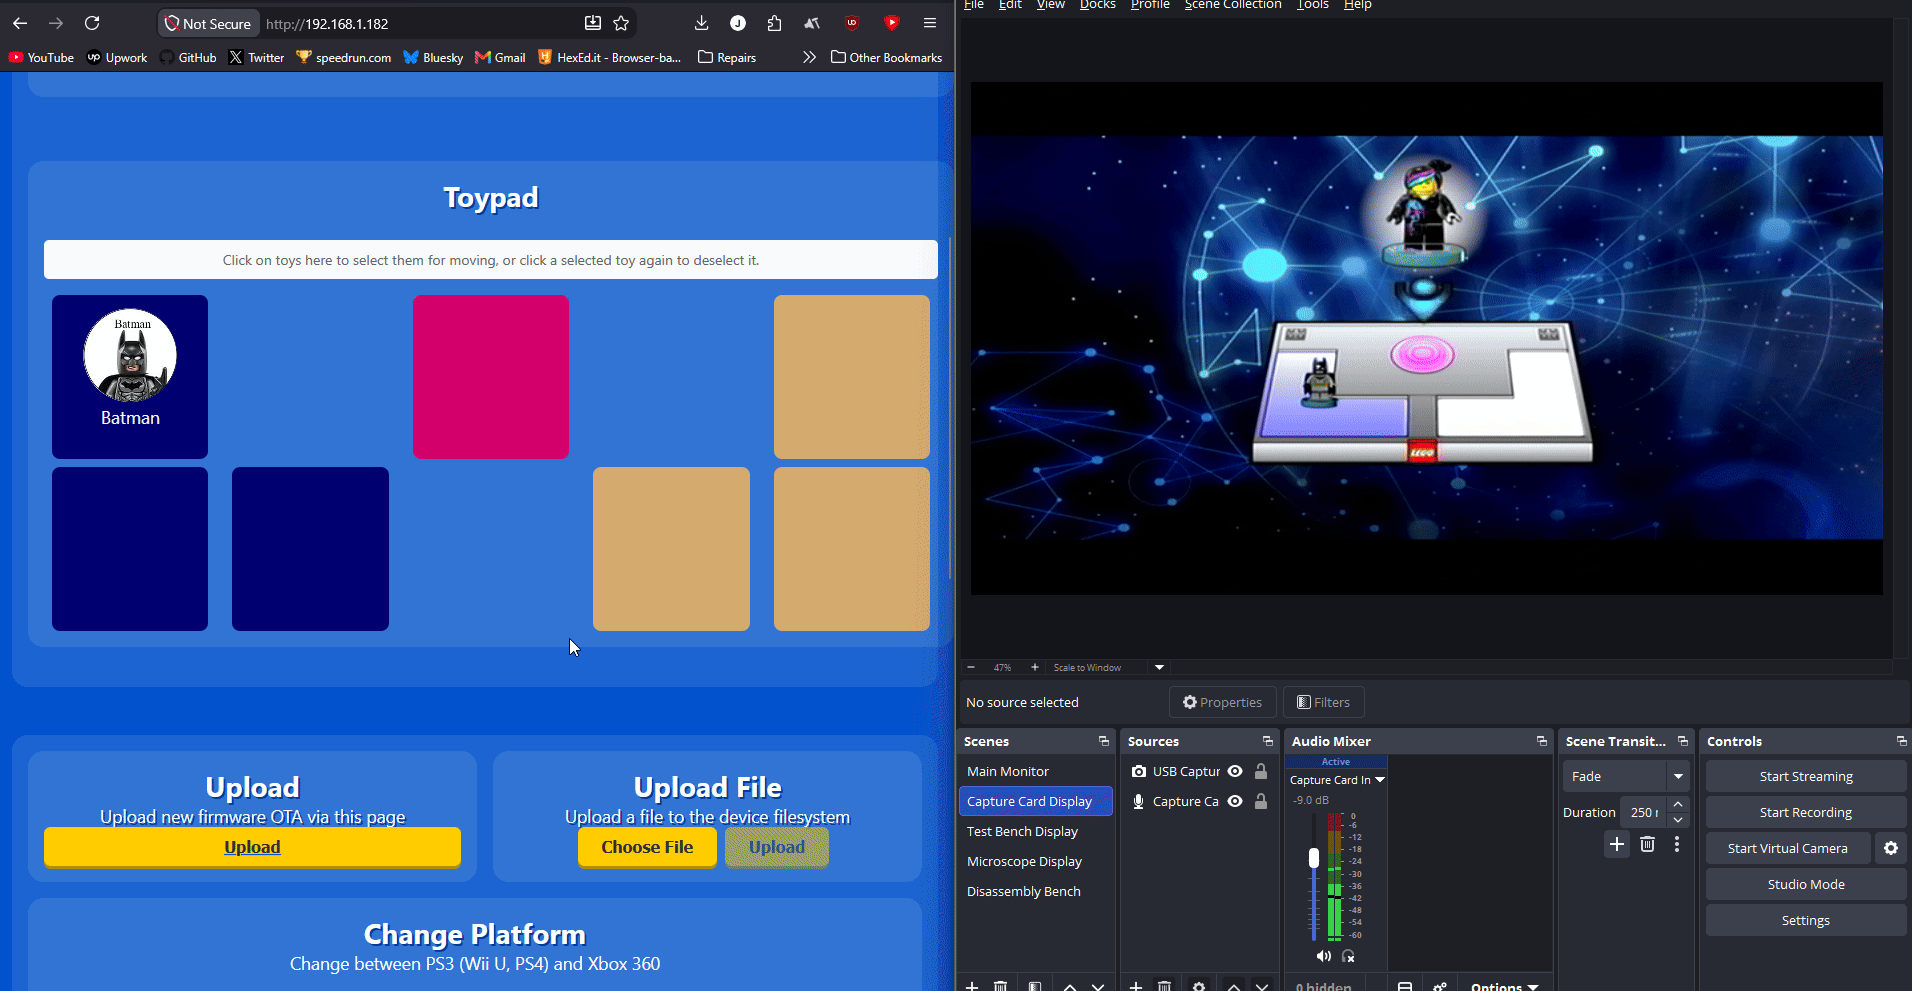Screen dimensions: 1912x991
Task: Toggle Studio Mode in OBS
Action: 1806,884
